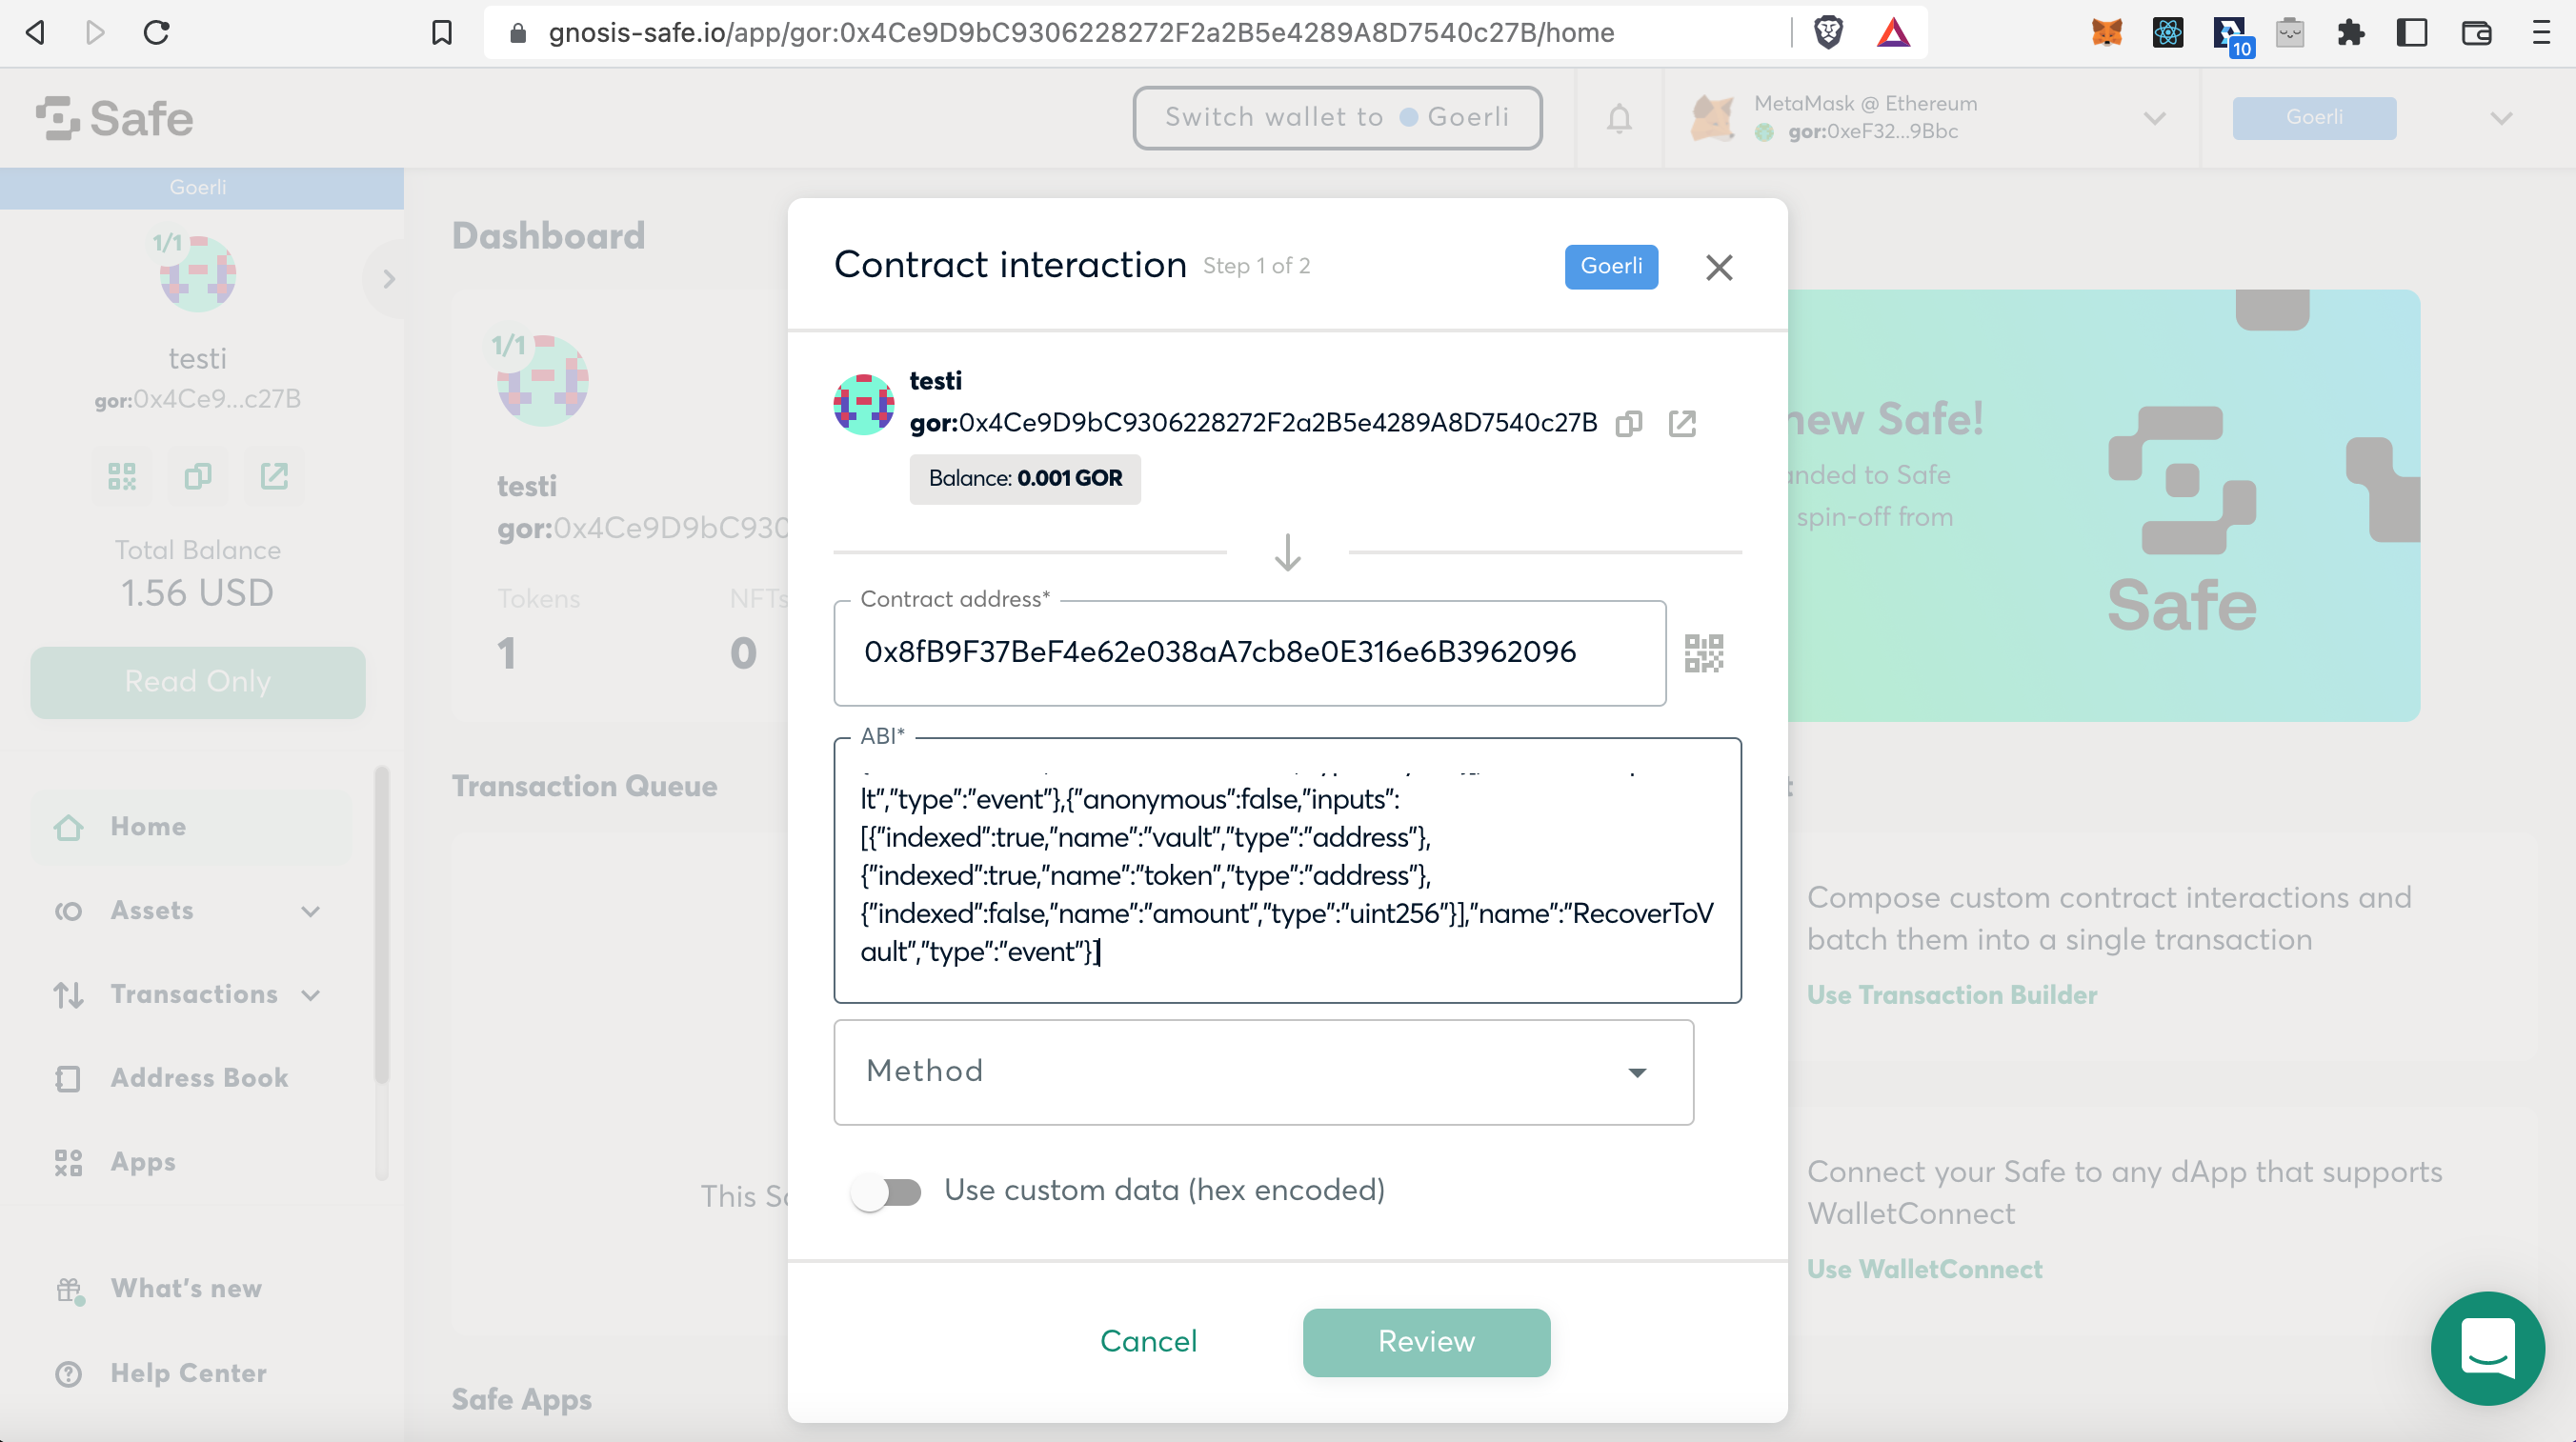Click Cancel in the dialog
Image resolution: width=2576 pixels, height=1442 pixels.
pyautogui.click(x=1148, y=1341)
